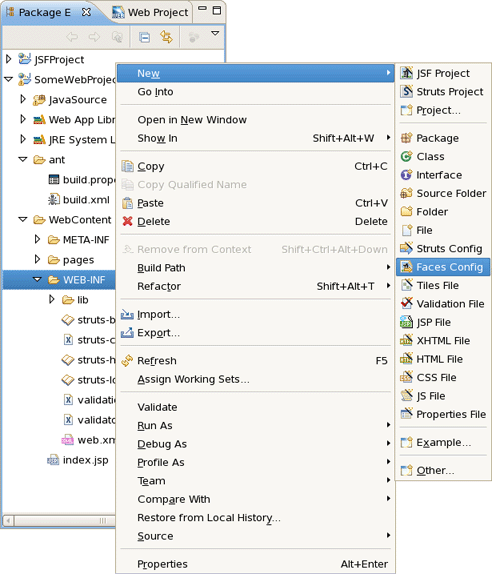Open the Debug As submenu
Viewport: 492px width, 574px height.
[256, 444]
